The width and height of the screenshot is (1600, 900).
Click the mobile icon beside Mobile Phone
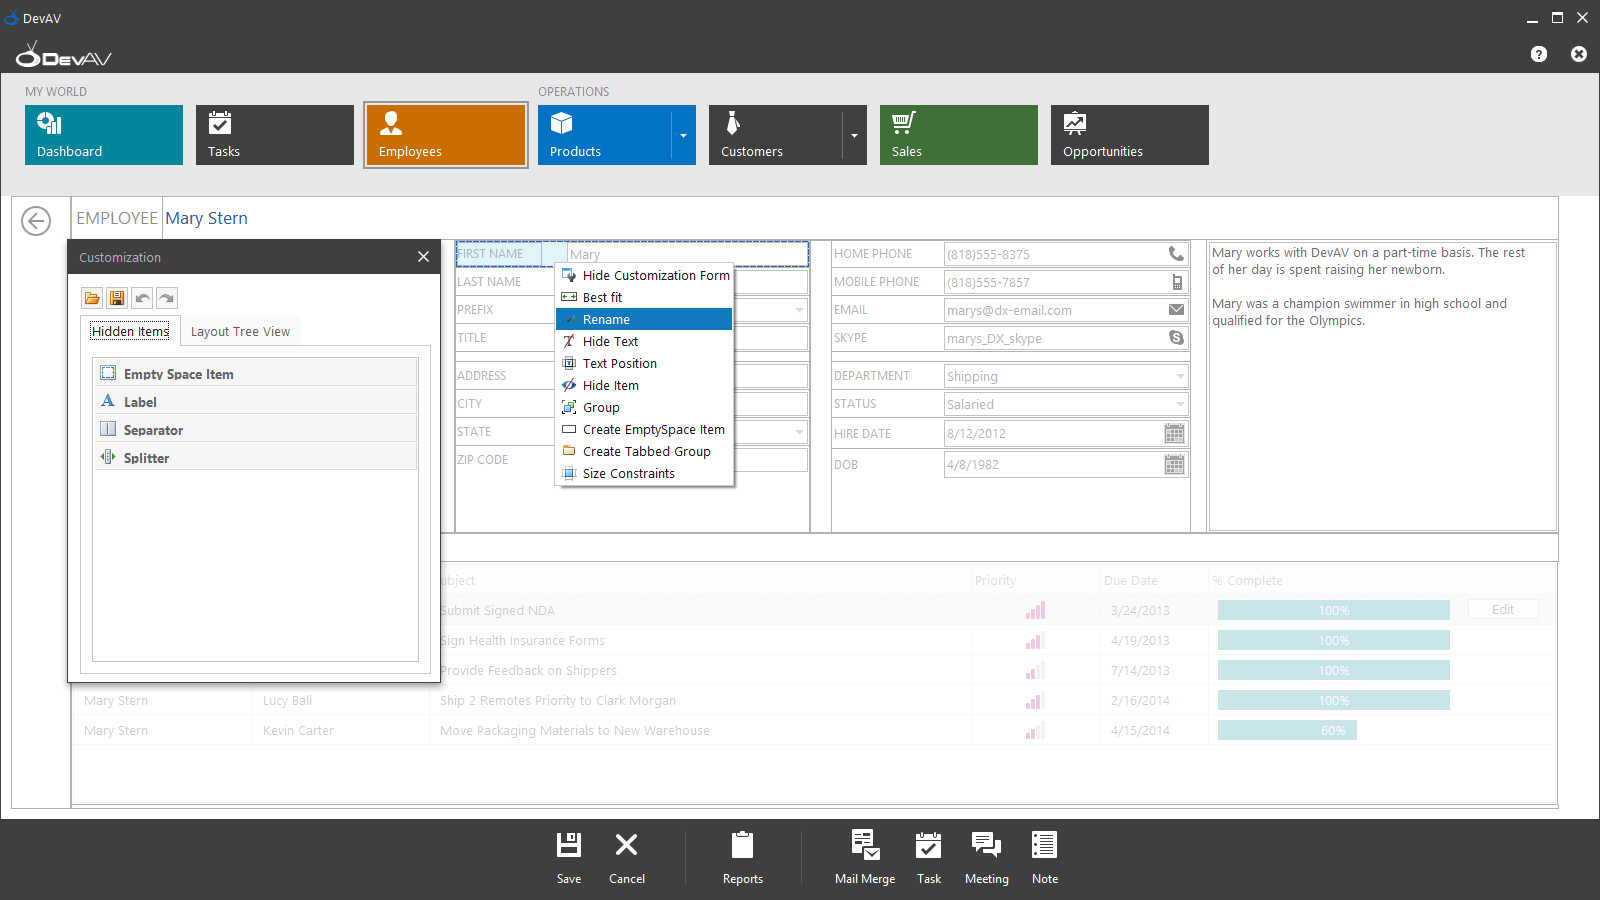coord(1176,282)
